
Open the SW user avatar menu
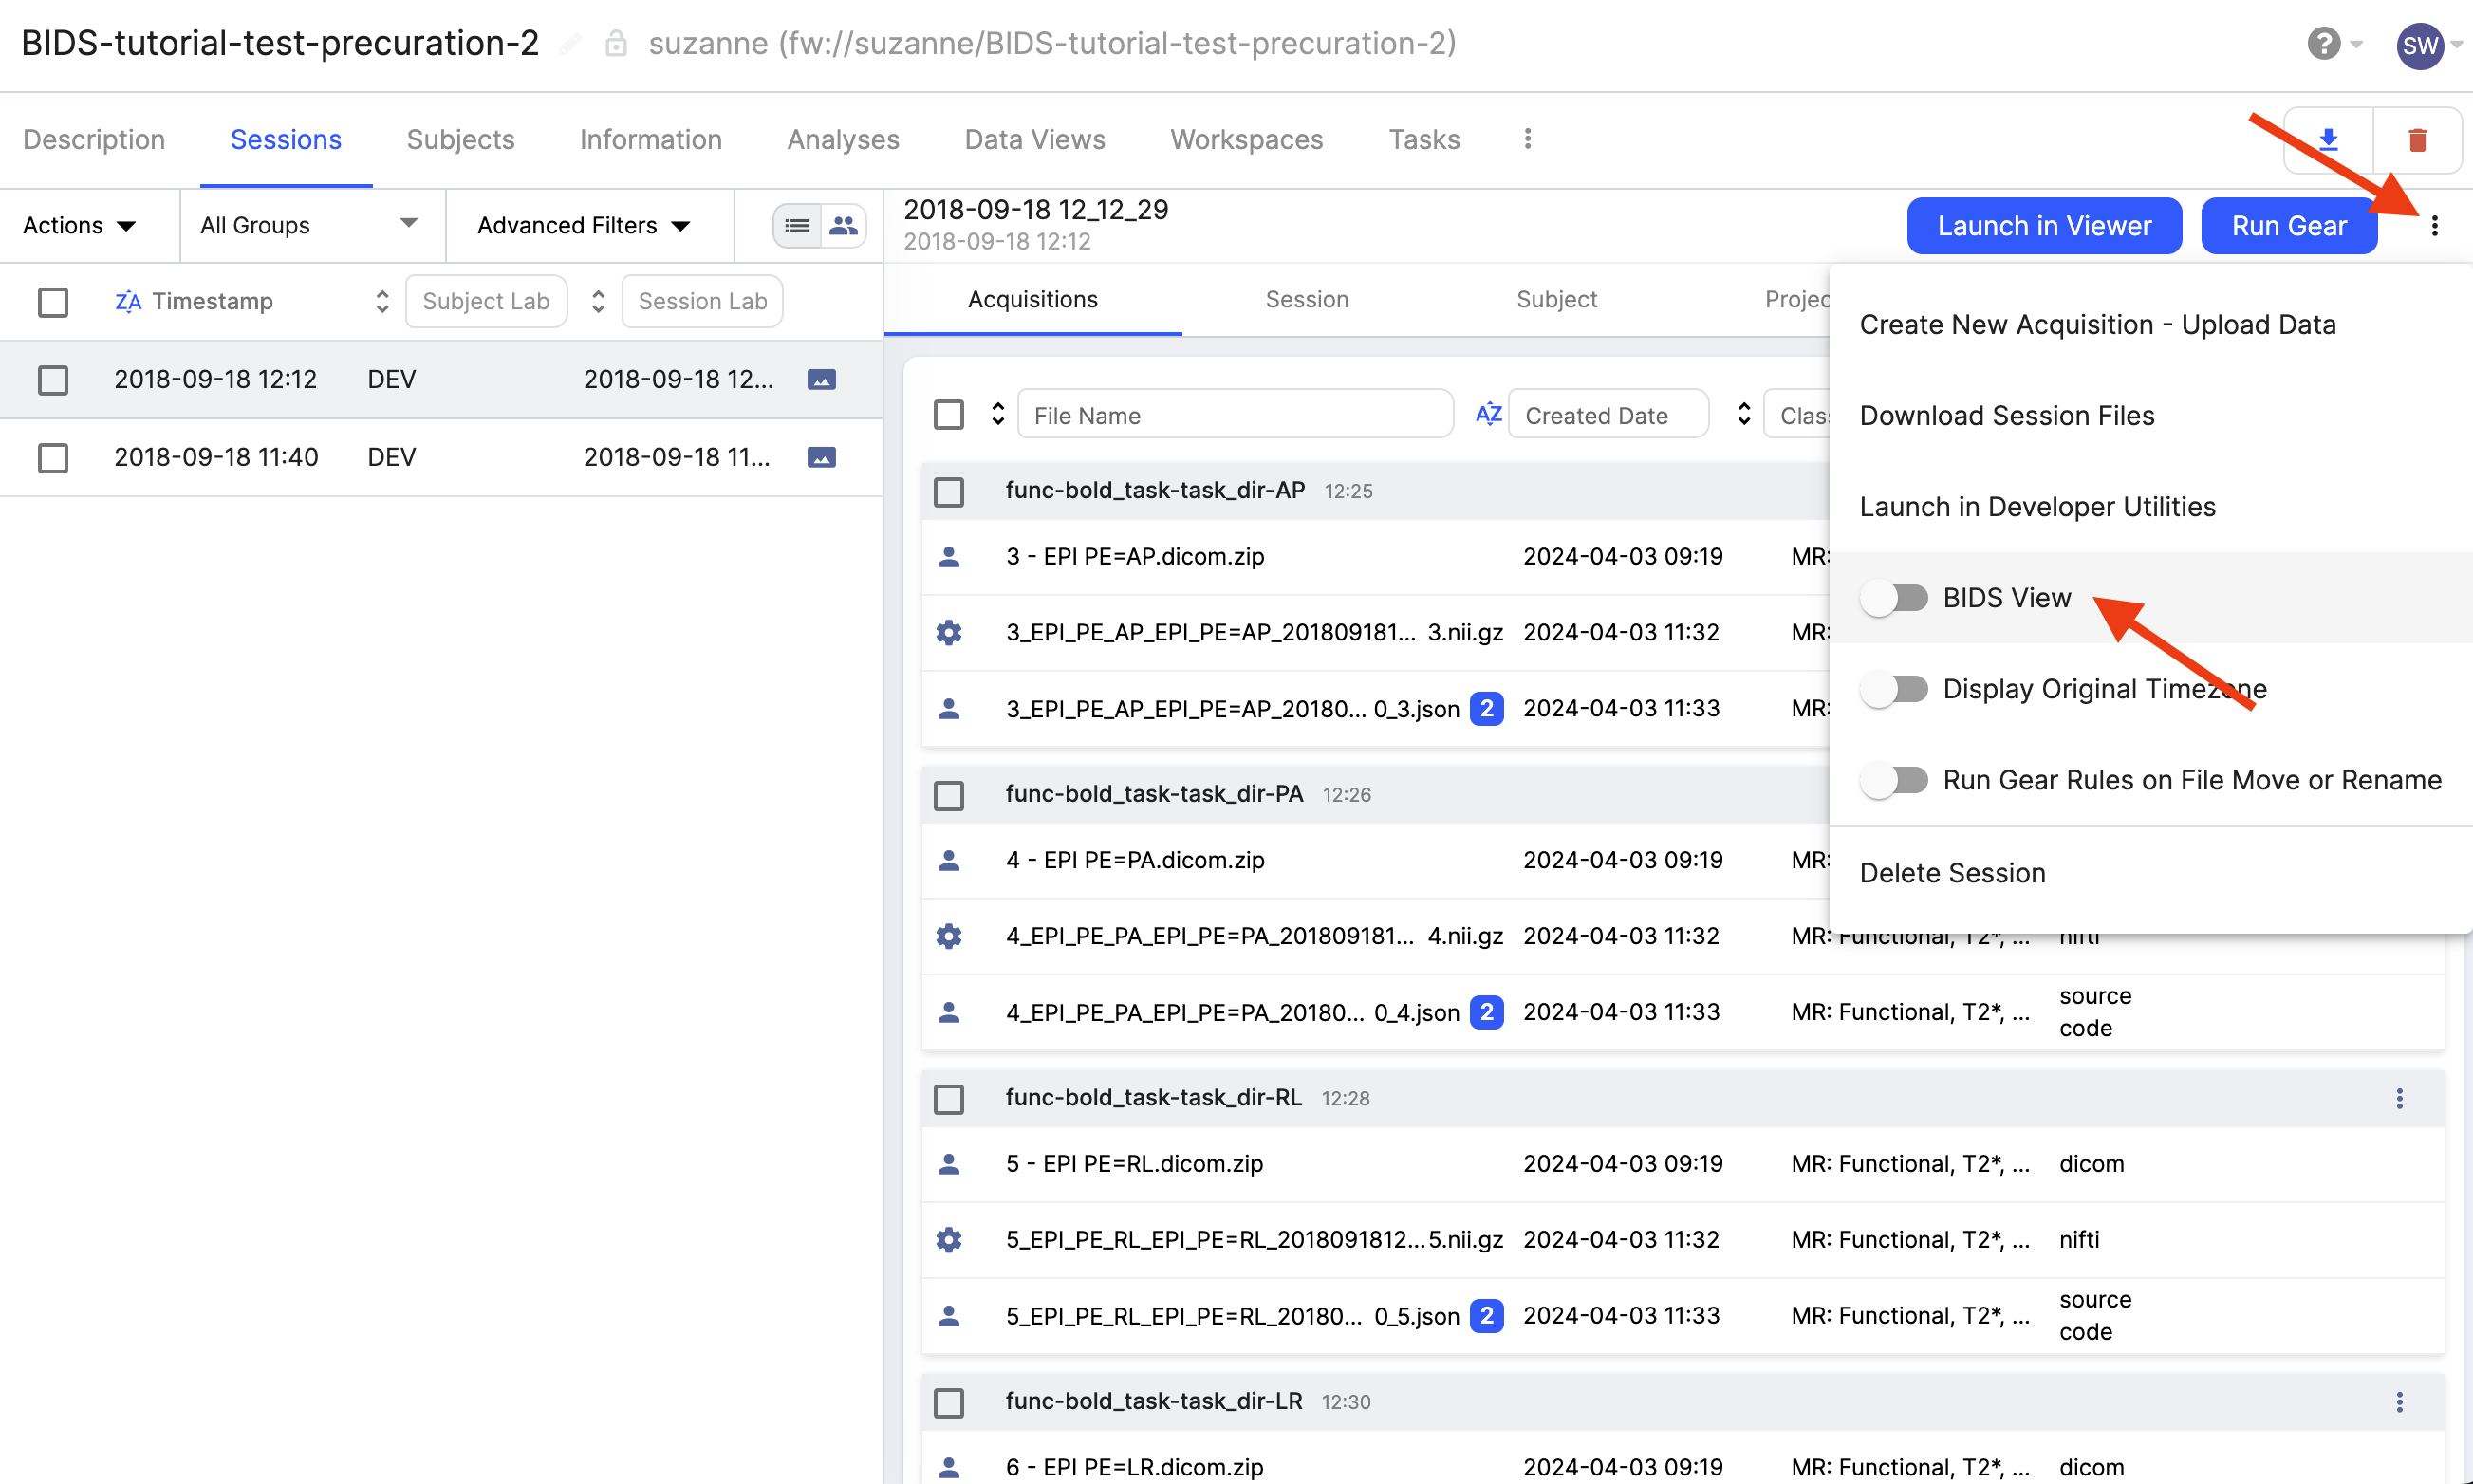[x=2420, y=45]
